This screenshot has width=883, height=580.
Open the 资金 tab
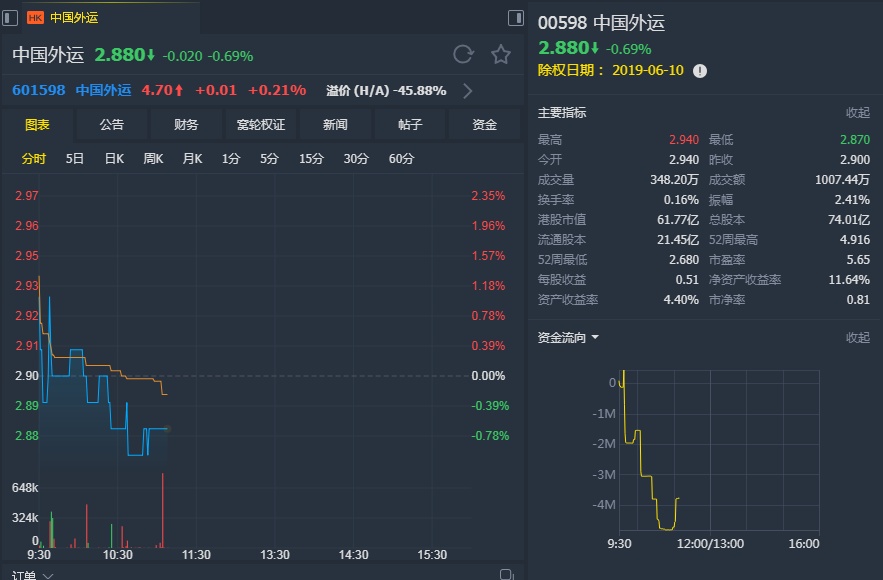coord(484,124)
